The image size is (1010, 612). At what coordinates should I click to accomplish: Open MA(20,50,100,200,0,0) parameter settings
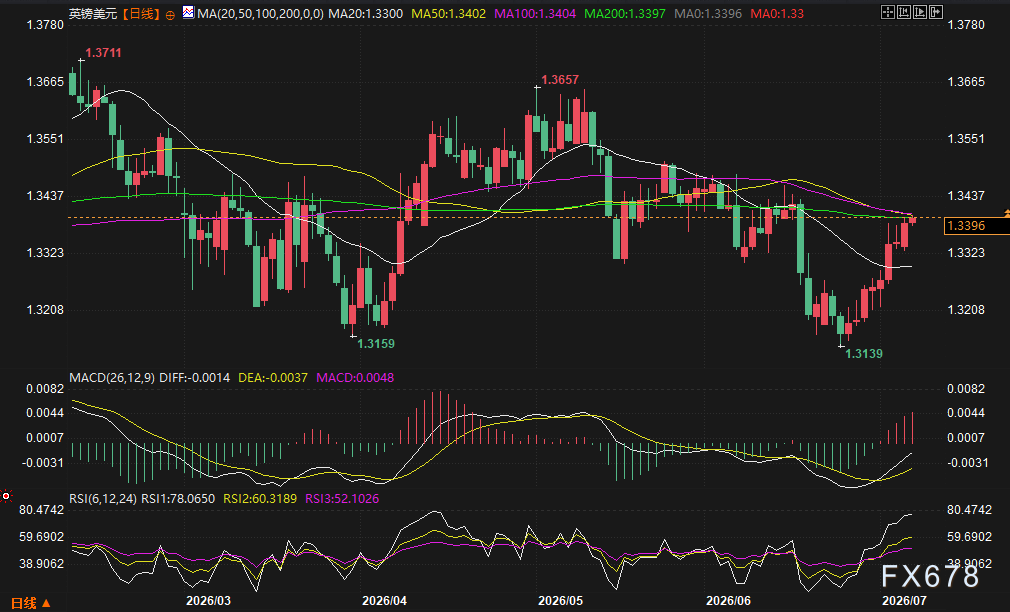pos(260,14)
